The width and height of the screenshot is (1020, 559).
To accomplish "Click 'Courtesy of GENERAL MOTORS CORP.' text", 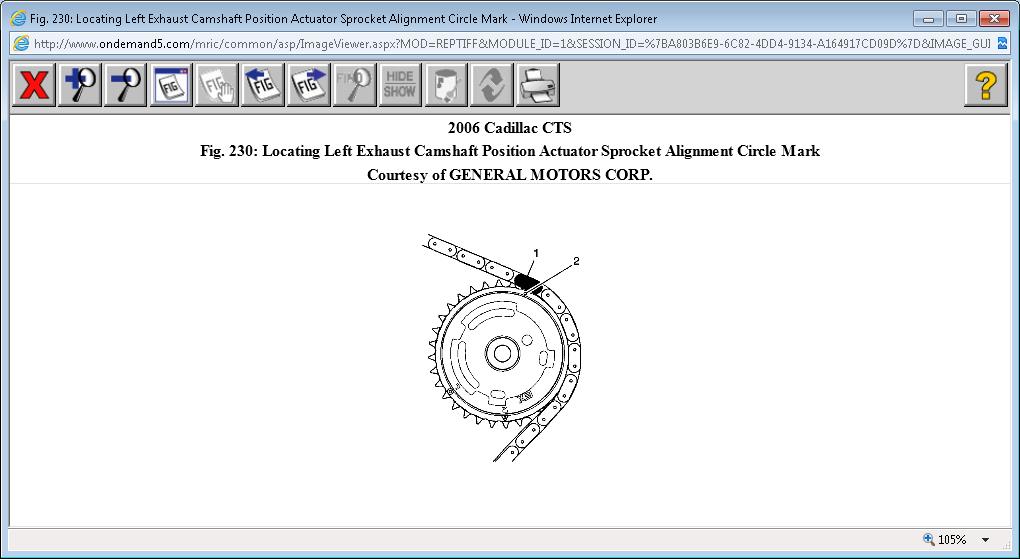I will (x=510, y=175).
